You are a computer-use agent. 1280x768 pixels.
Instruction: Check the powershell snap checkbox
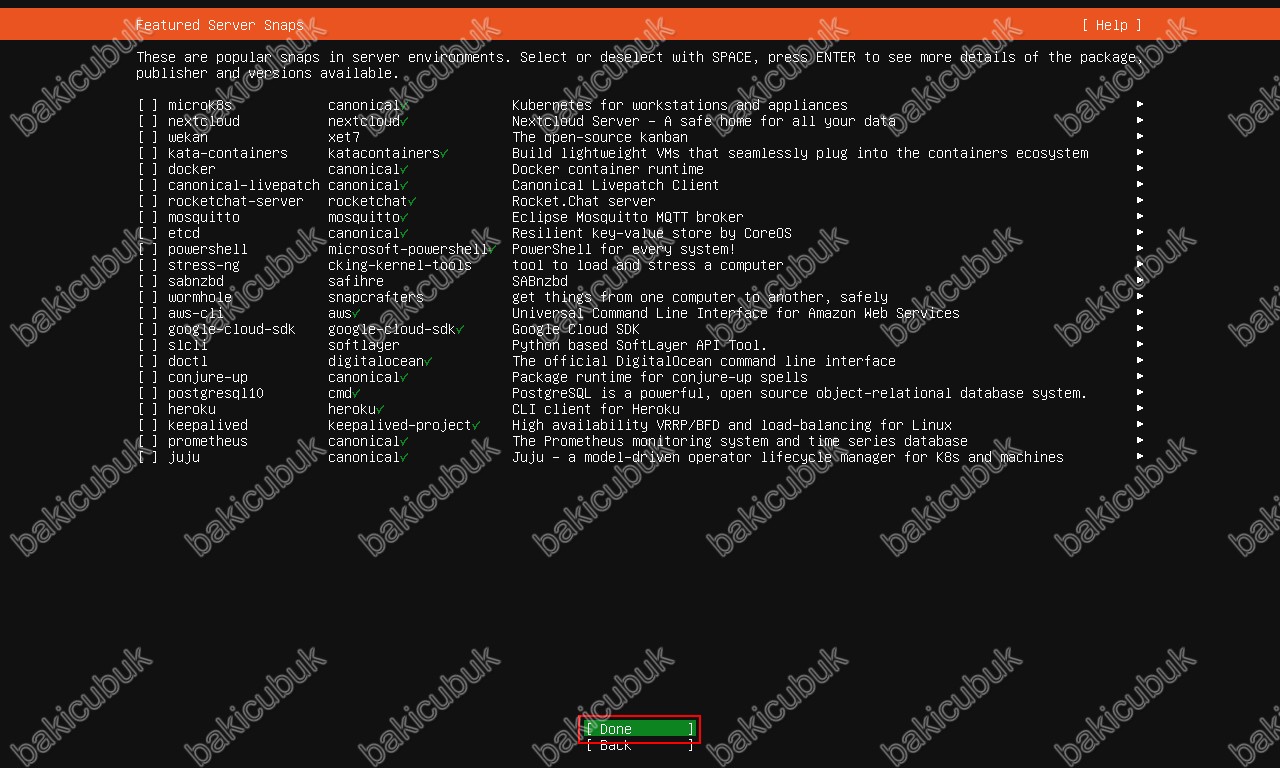tap(148, 249)
